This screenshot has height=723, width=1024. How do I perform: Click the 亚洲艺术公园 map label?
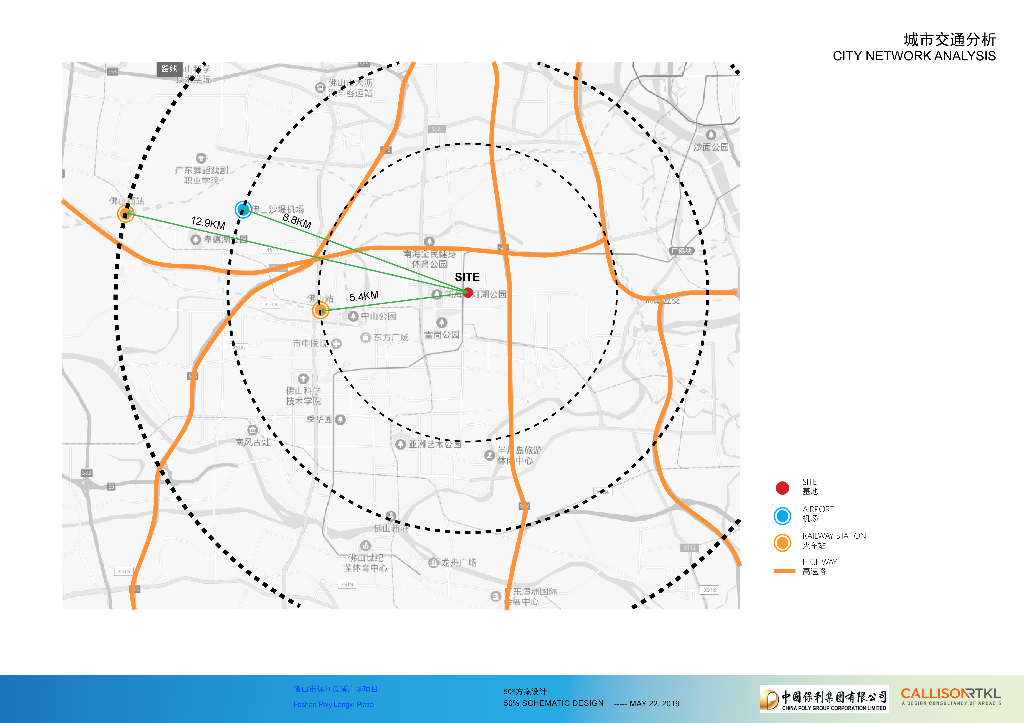click(435, 444)
